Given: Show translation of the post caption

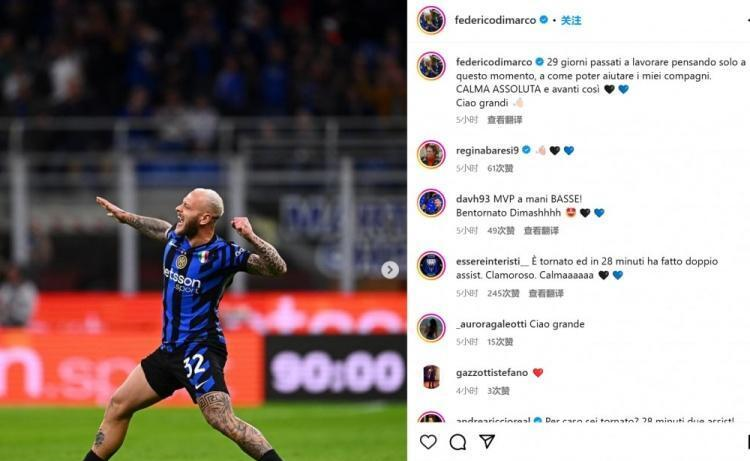Looking at the screenshot, I should coord(505,120).
